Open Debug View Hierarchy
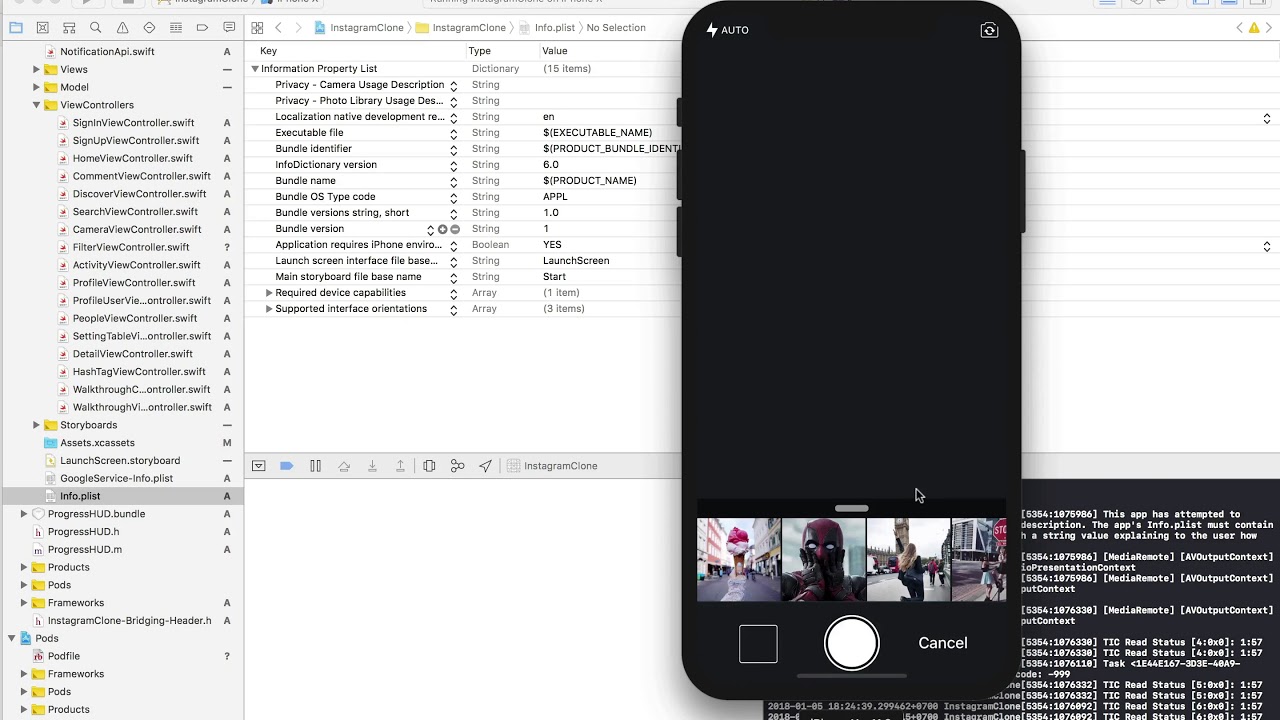The image size is (1280, 720). pos(429,466)
